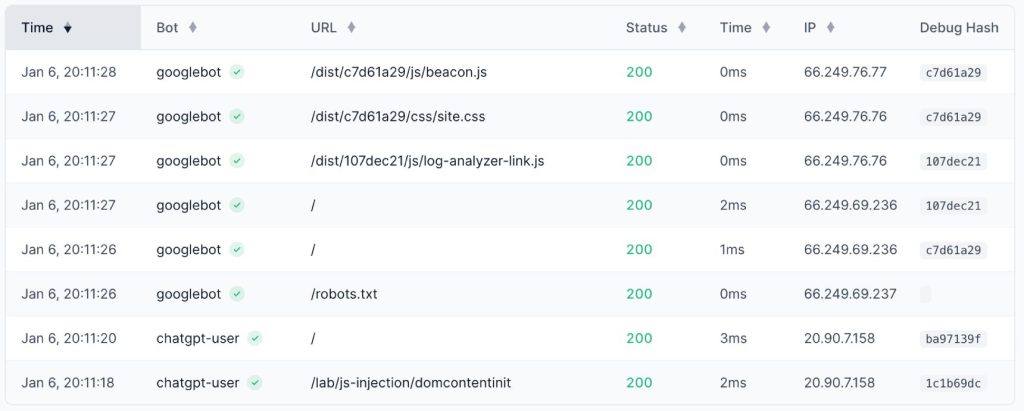Click the verified badge in the site.css row
The width and height of the screenshot is (1024, 411).
237,117
